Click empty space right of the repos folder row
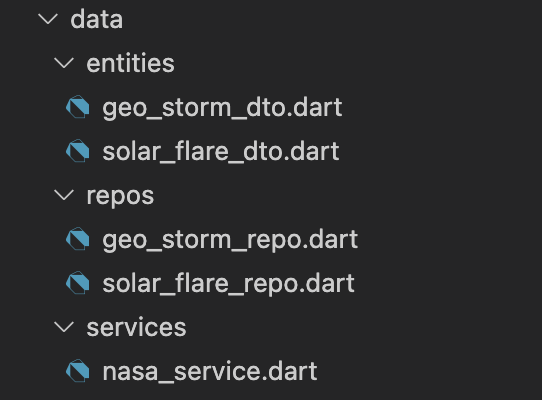542x400 pixels. pos(346,195)
